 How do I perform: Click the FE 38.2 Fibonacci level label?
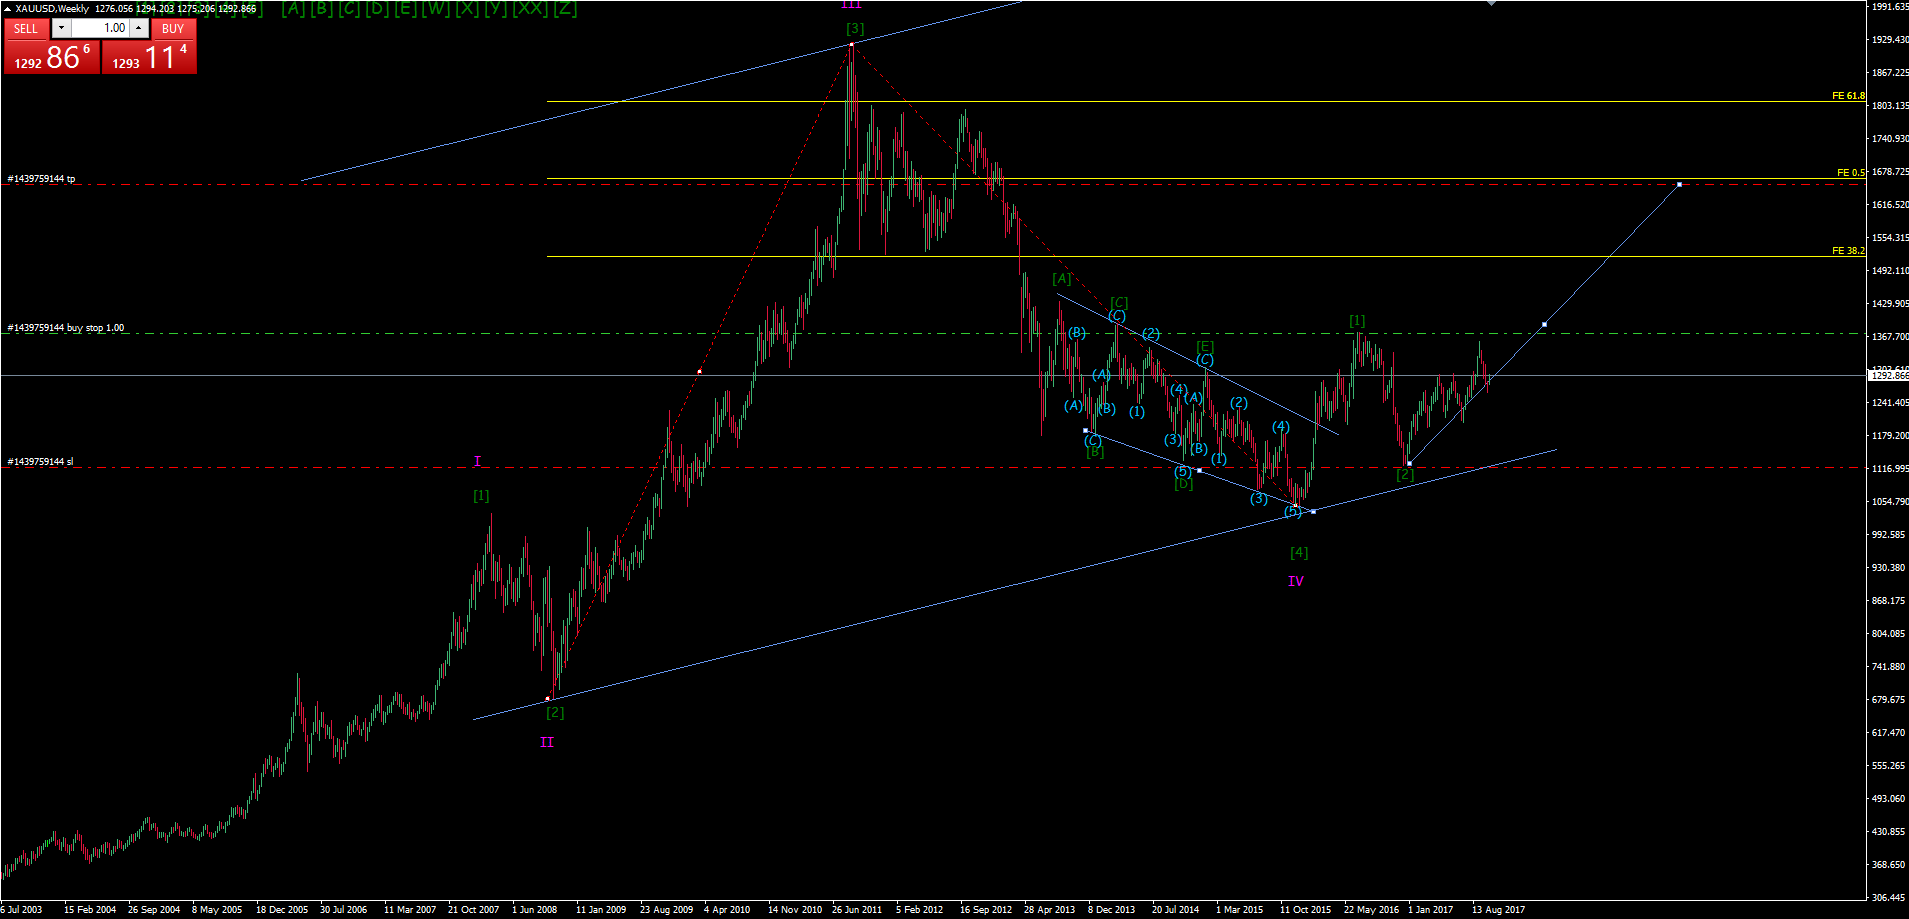pos(1848,251)
